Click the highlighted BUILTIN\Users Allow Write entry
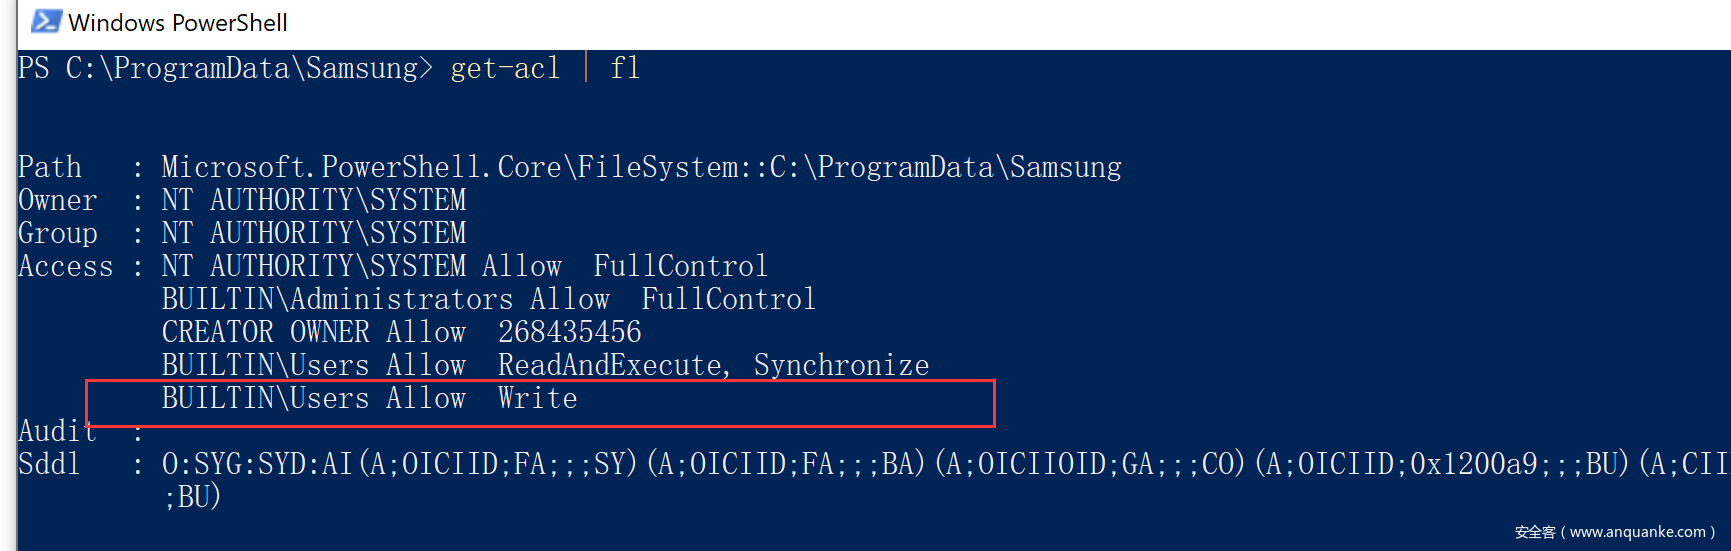The height and width of the screenshot is (551, 1731). tap(370, 398)
